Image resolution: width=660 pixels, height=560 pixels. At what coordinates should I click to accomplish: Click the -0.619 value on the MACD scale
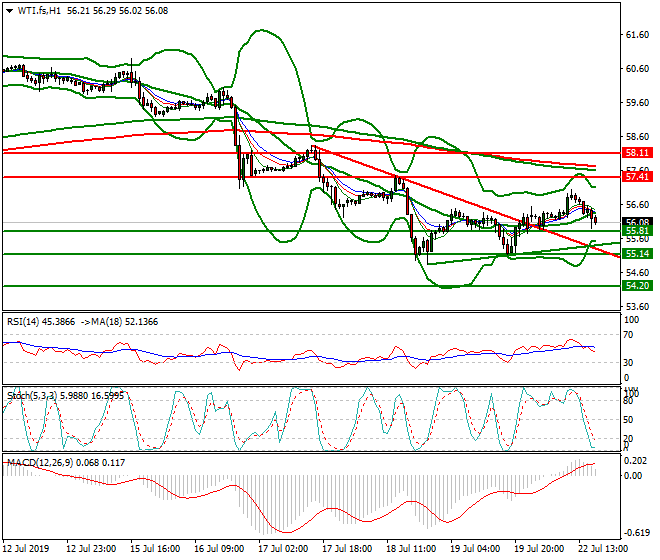tap(636, 532)
